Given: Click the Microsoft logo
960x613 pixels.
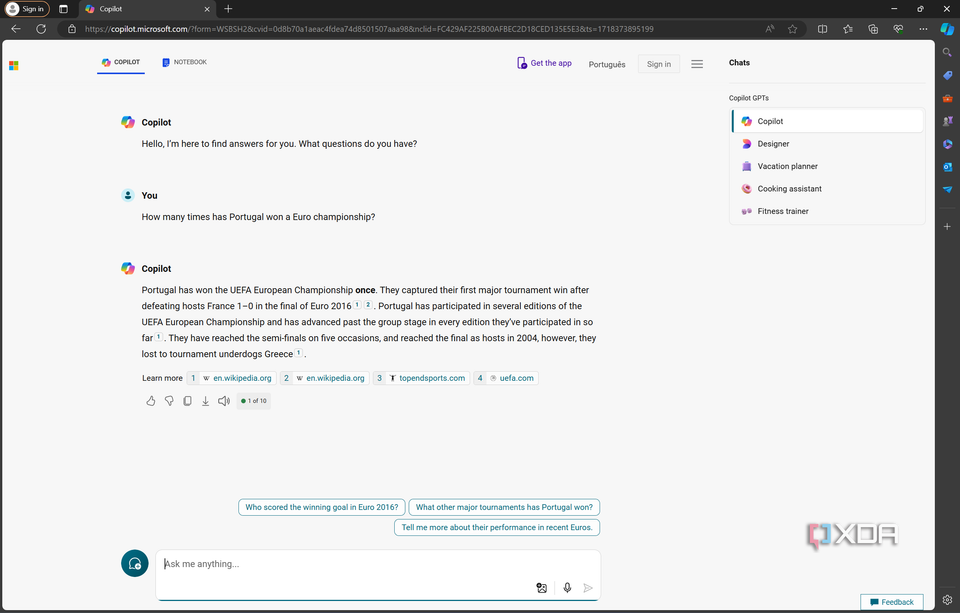Looking at the screenshot, I should [x=13, y=66].
